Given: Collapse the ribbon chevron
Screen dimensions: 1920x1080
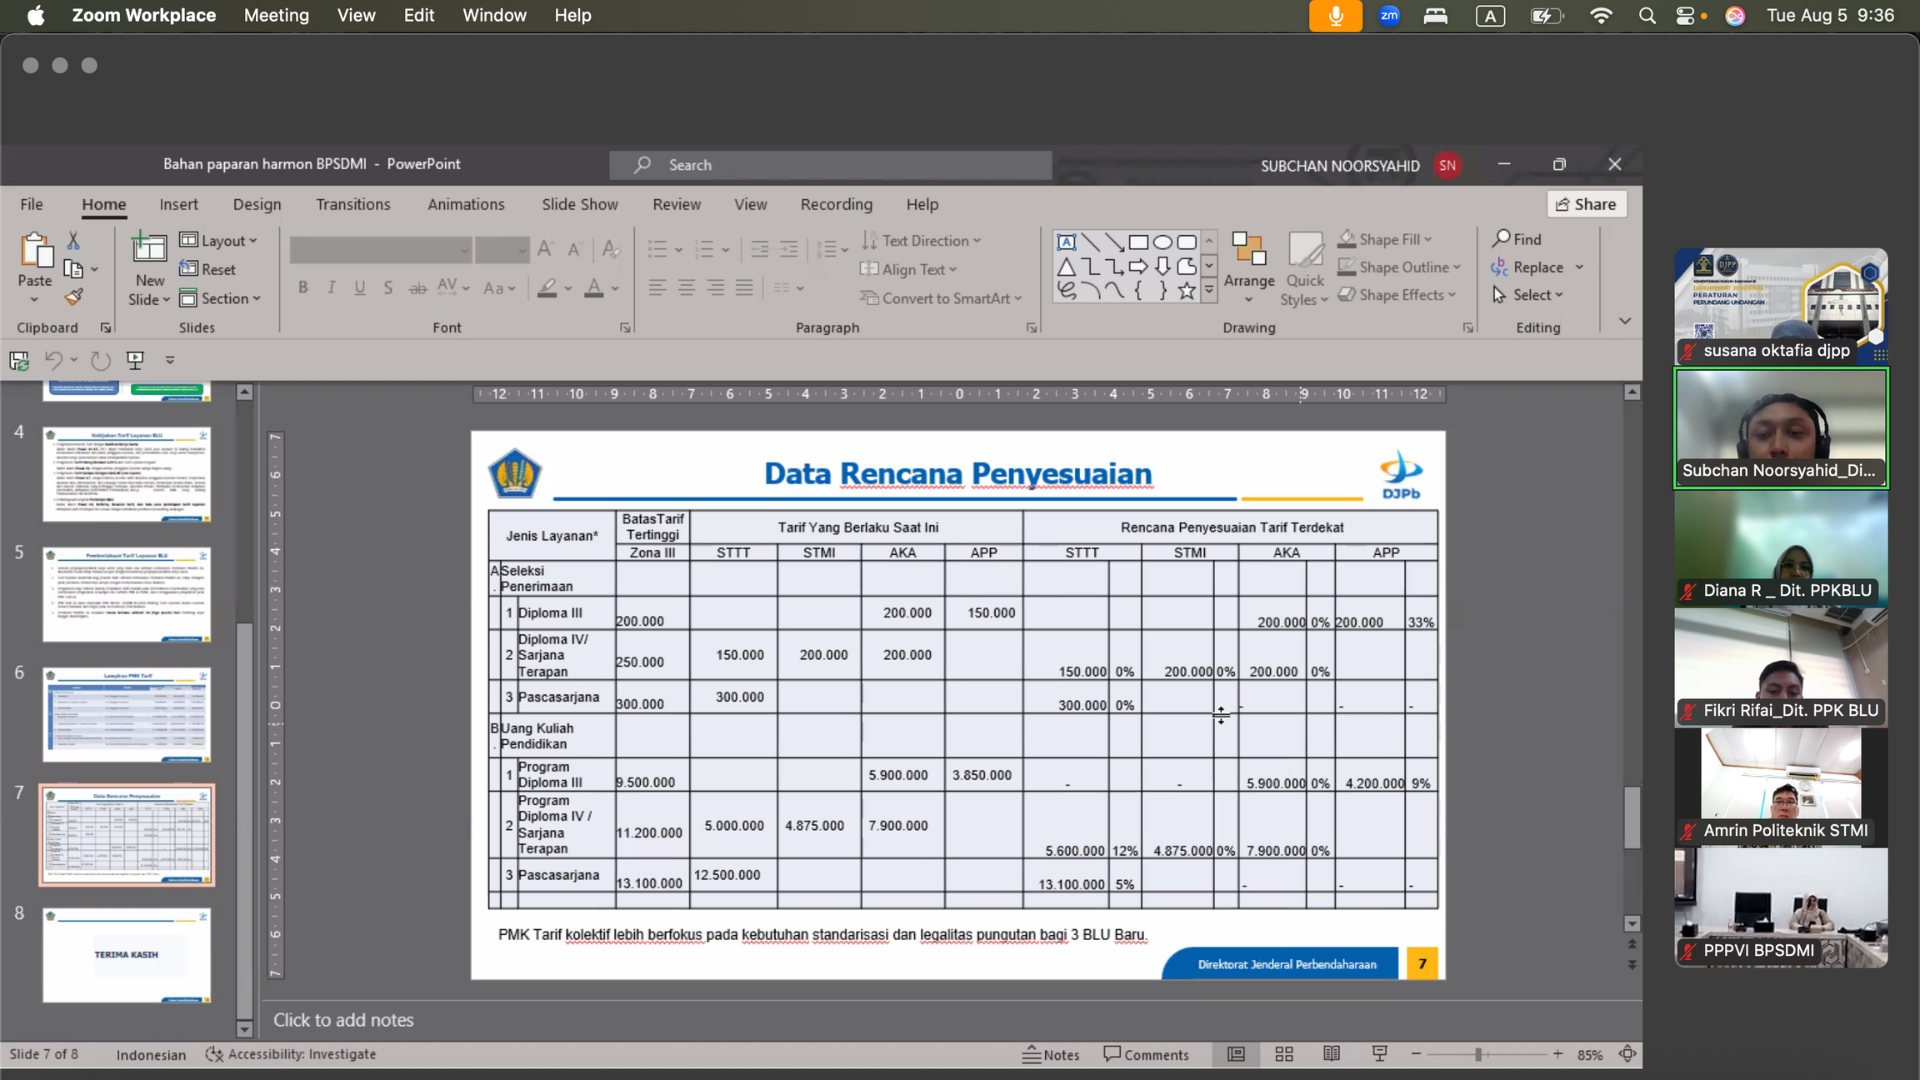Looking at the screenshot, I should click(x=1625, y=321).
